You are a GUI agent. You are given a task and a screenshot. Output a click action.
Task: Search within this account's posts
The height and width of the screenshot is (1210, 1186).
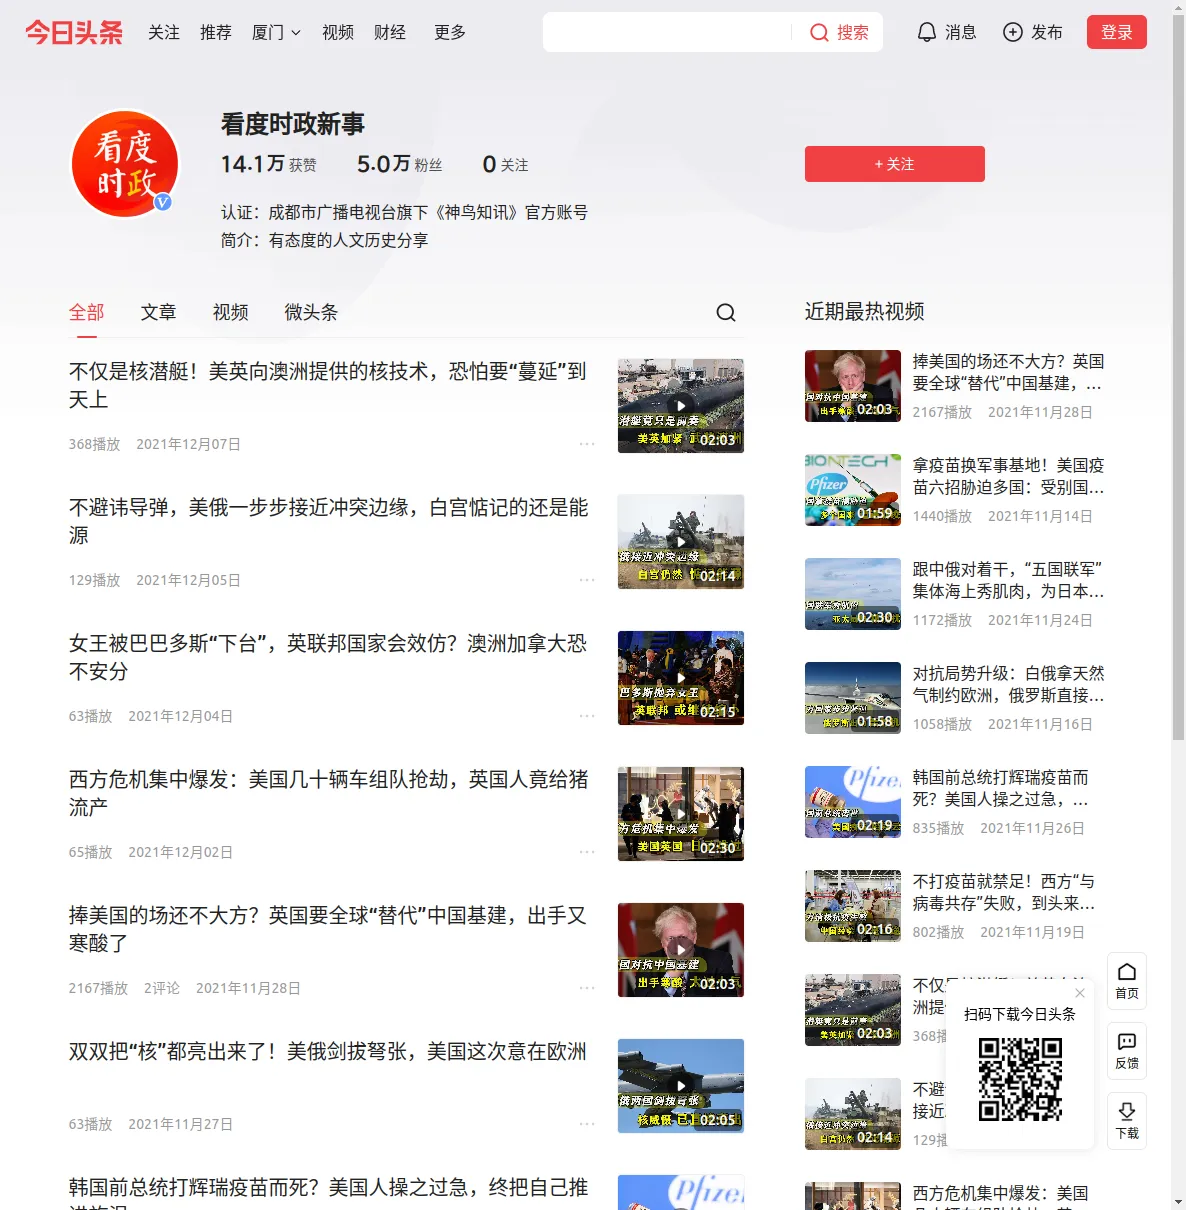(726, 313)
